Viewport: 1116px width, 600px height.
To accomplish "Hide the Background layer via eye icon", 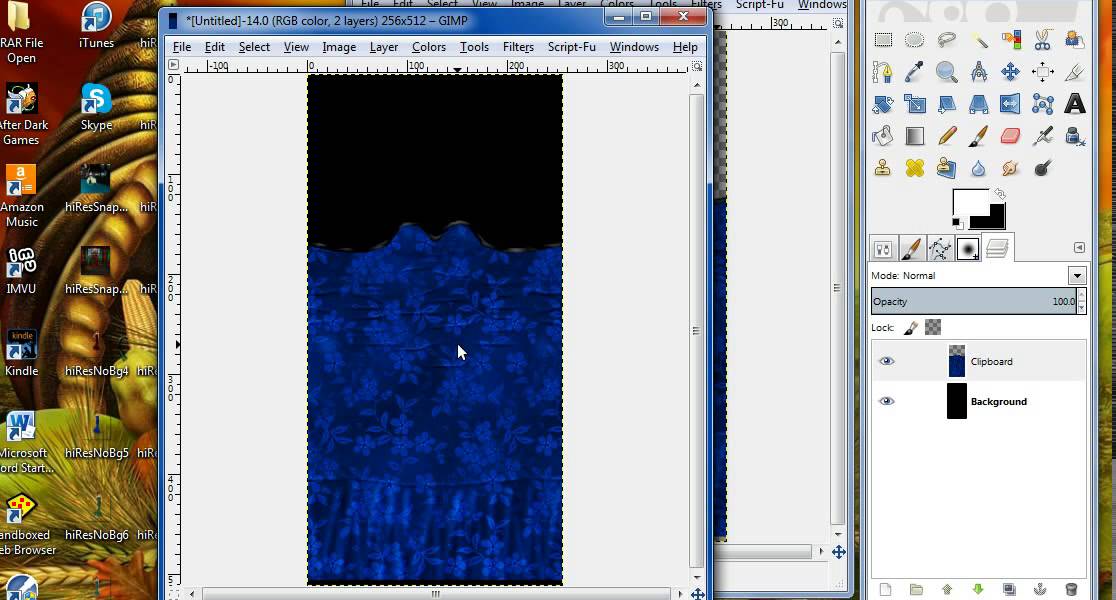I will click(886, 401).
